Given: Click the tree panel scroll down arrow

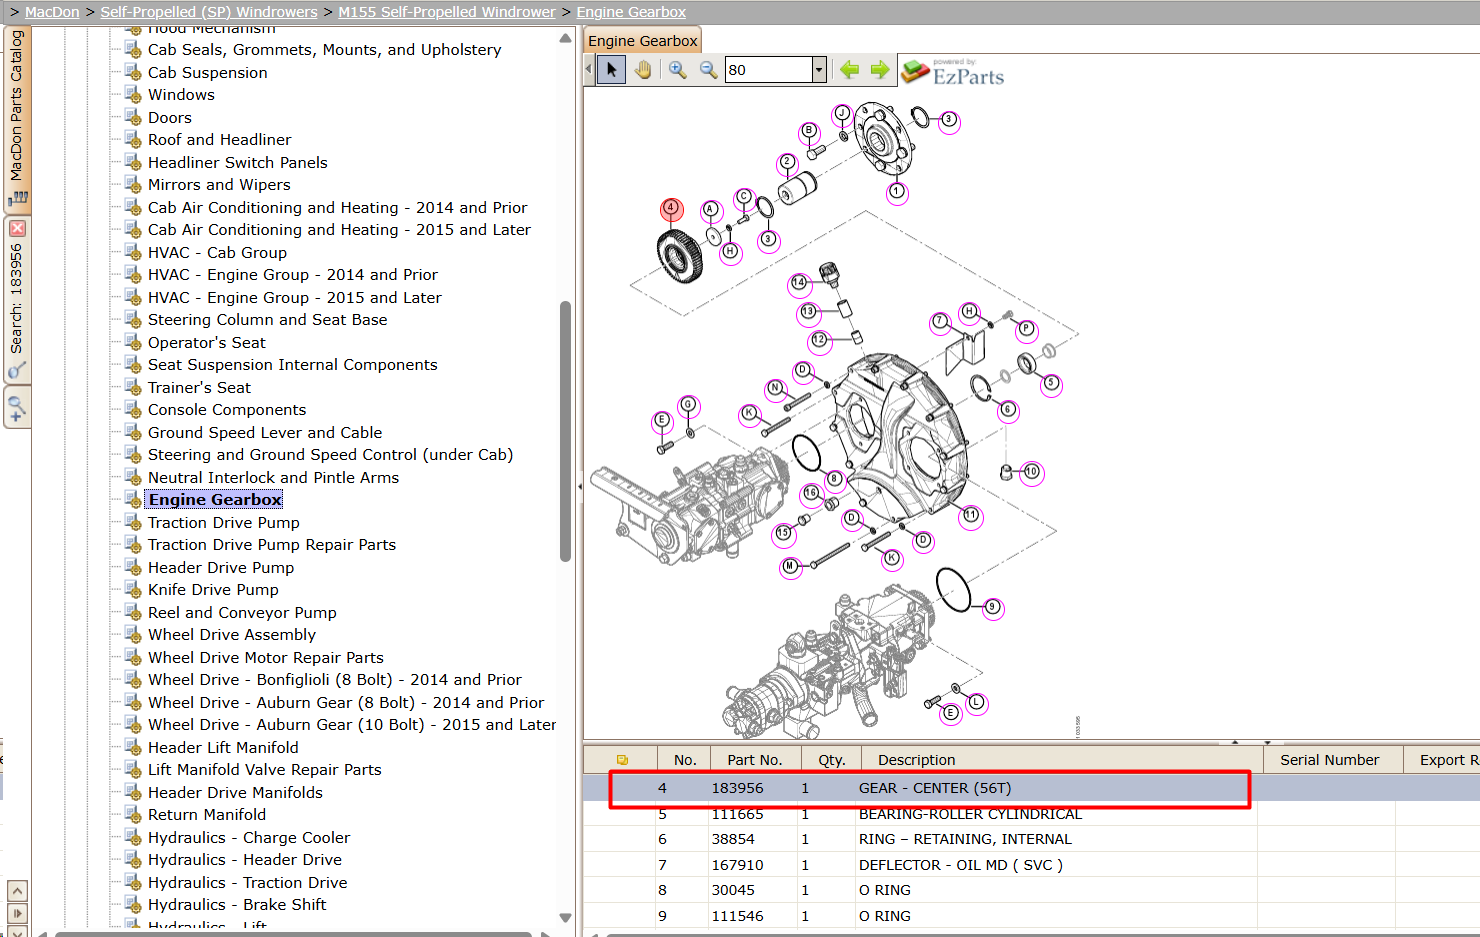Looking at the screenshot, I should click(565, 917).
